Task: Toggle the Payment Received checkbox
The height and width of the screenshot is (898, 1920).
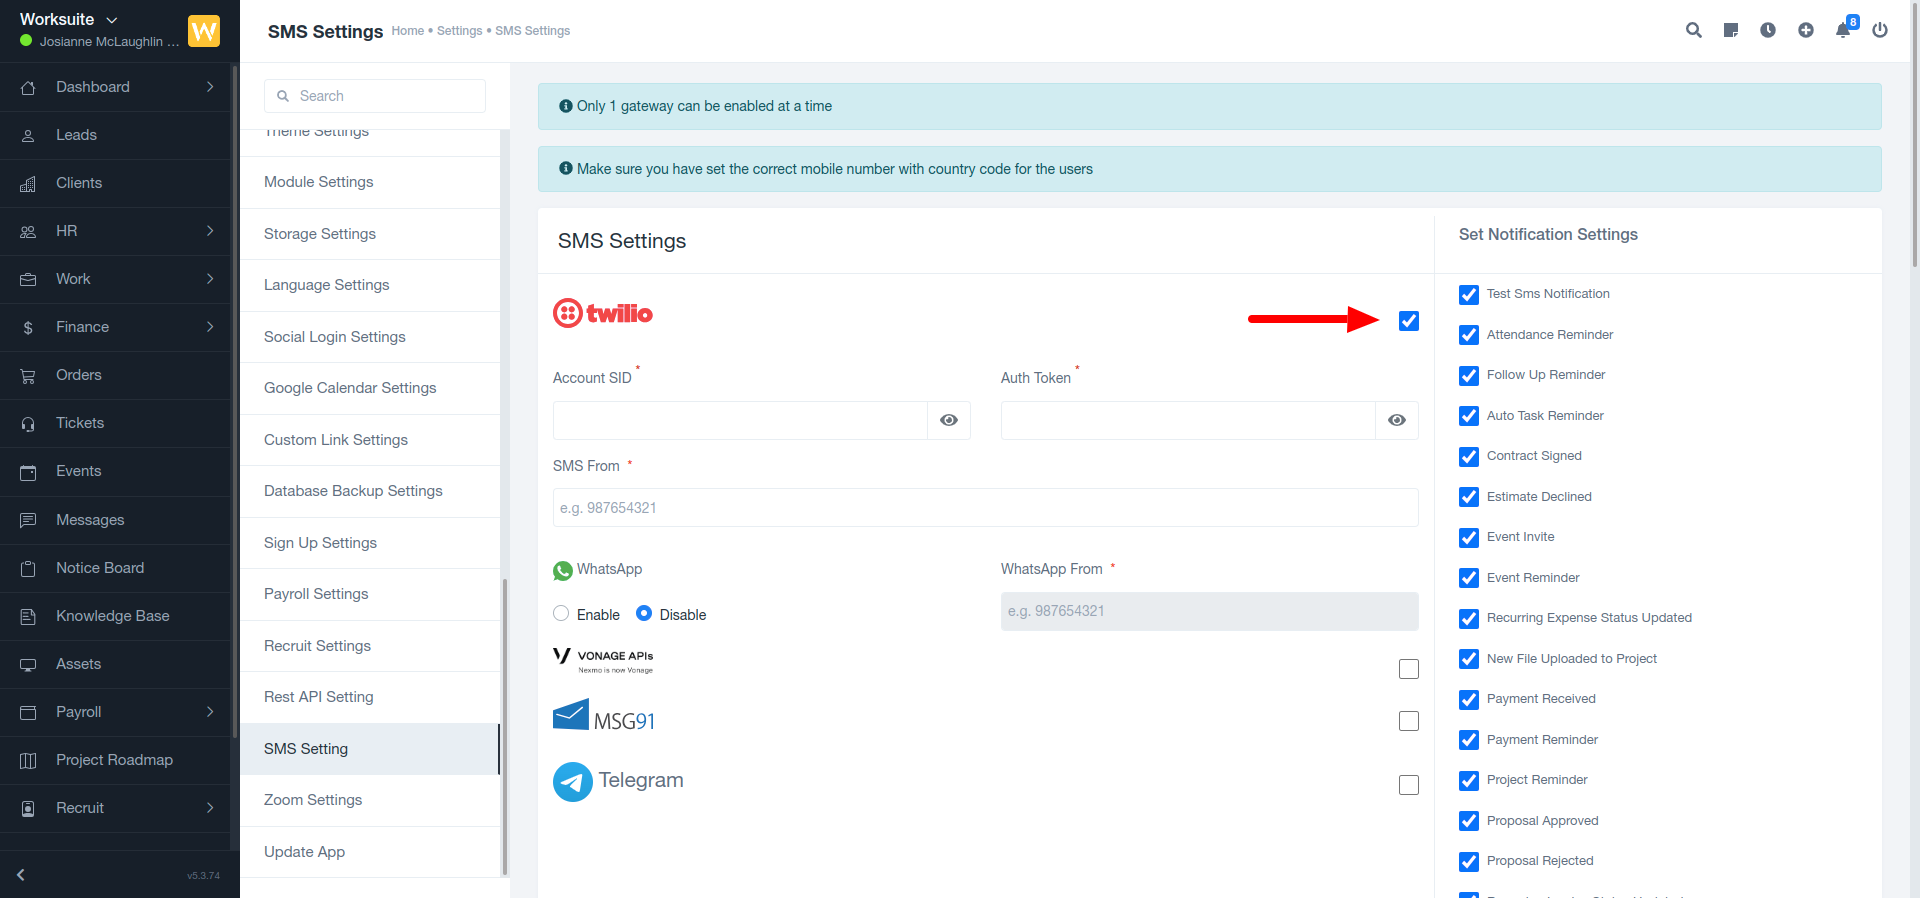Action: click(x=1469, y=699)
